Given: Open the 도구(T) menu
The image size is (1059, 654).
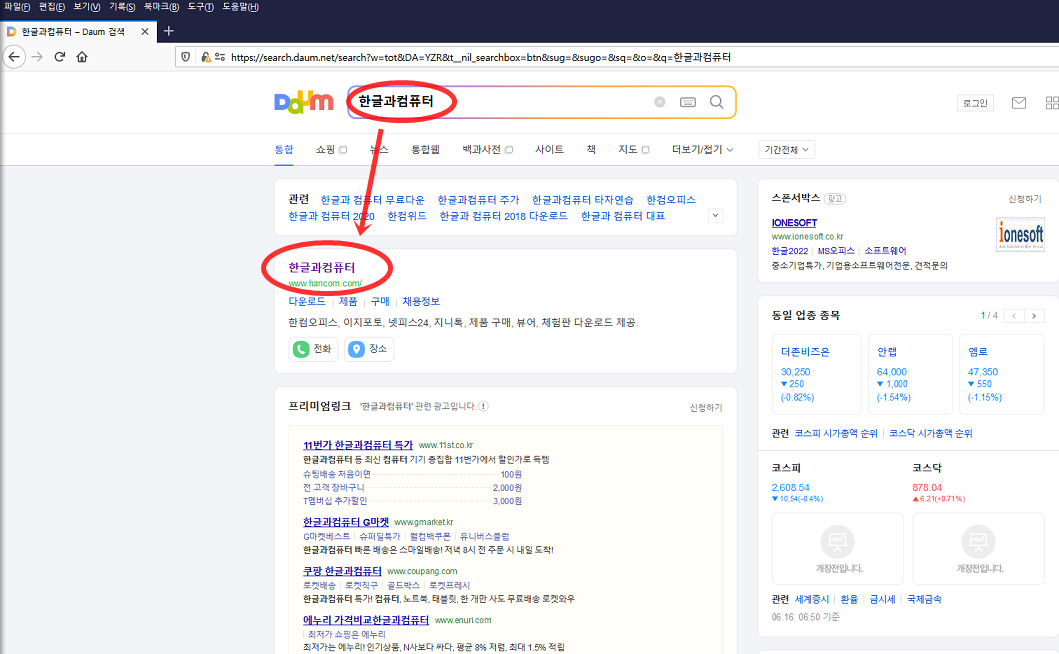Looking at the screenshot, I should click(201, 7).
